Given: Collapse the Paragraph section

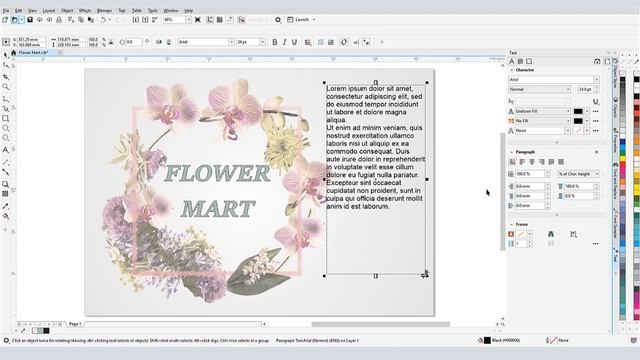Looking at the screenshot, I should [x=512, y=152].
